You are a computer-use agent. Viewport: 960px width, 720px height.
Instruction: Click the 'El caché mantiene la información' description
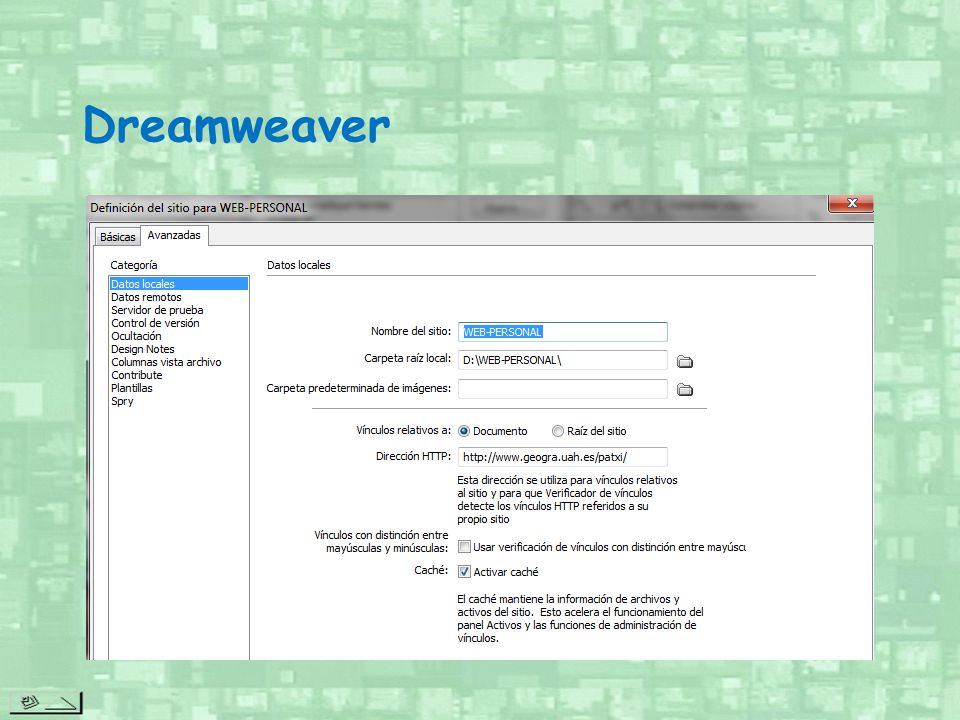point(580,618)
